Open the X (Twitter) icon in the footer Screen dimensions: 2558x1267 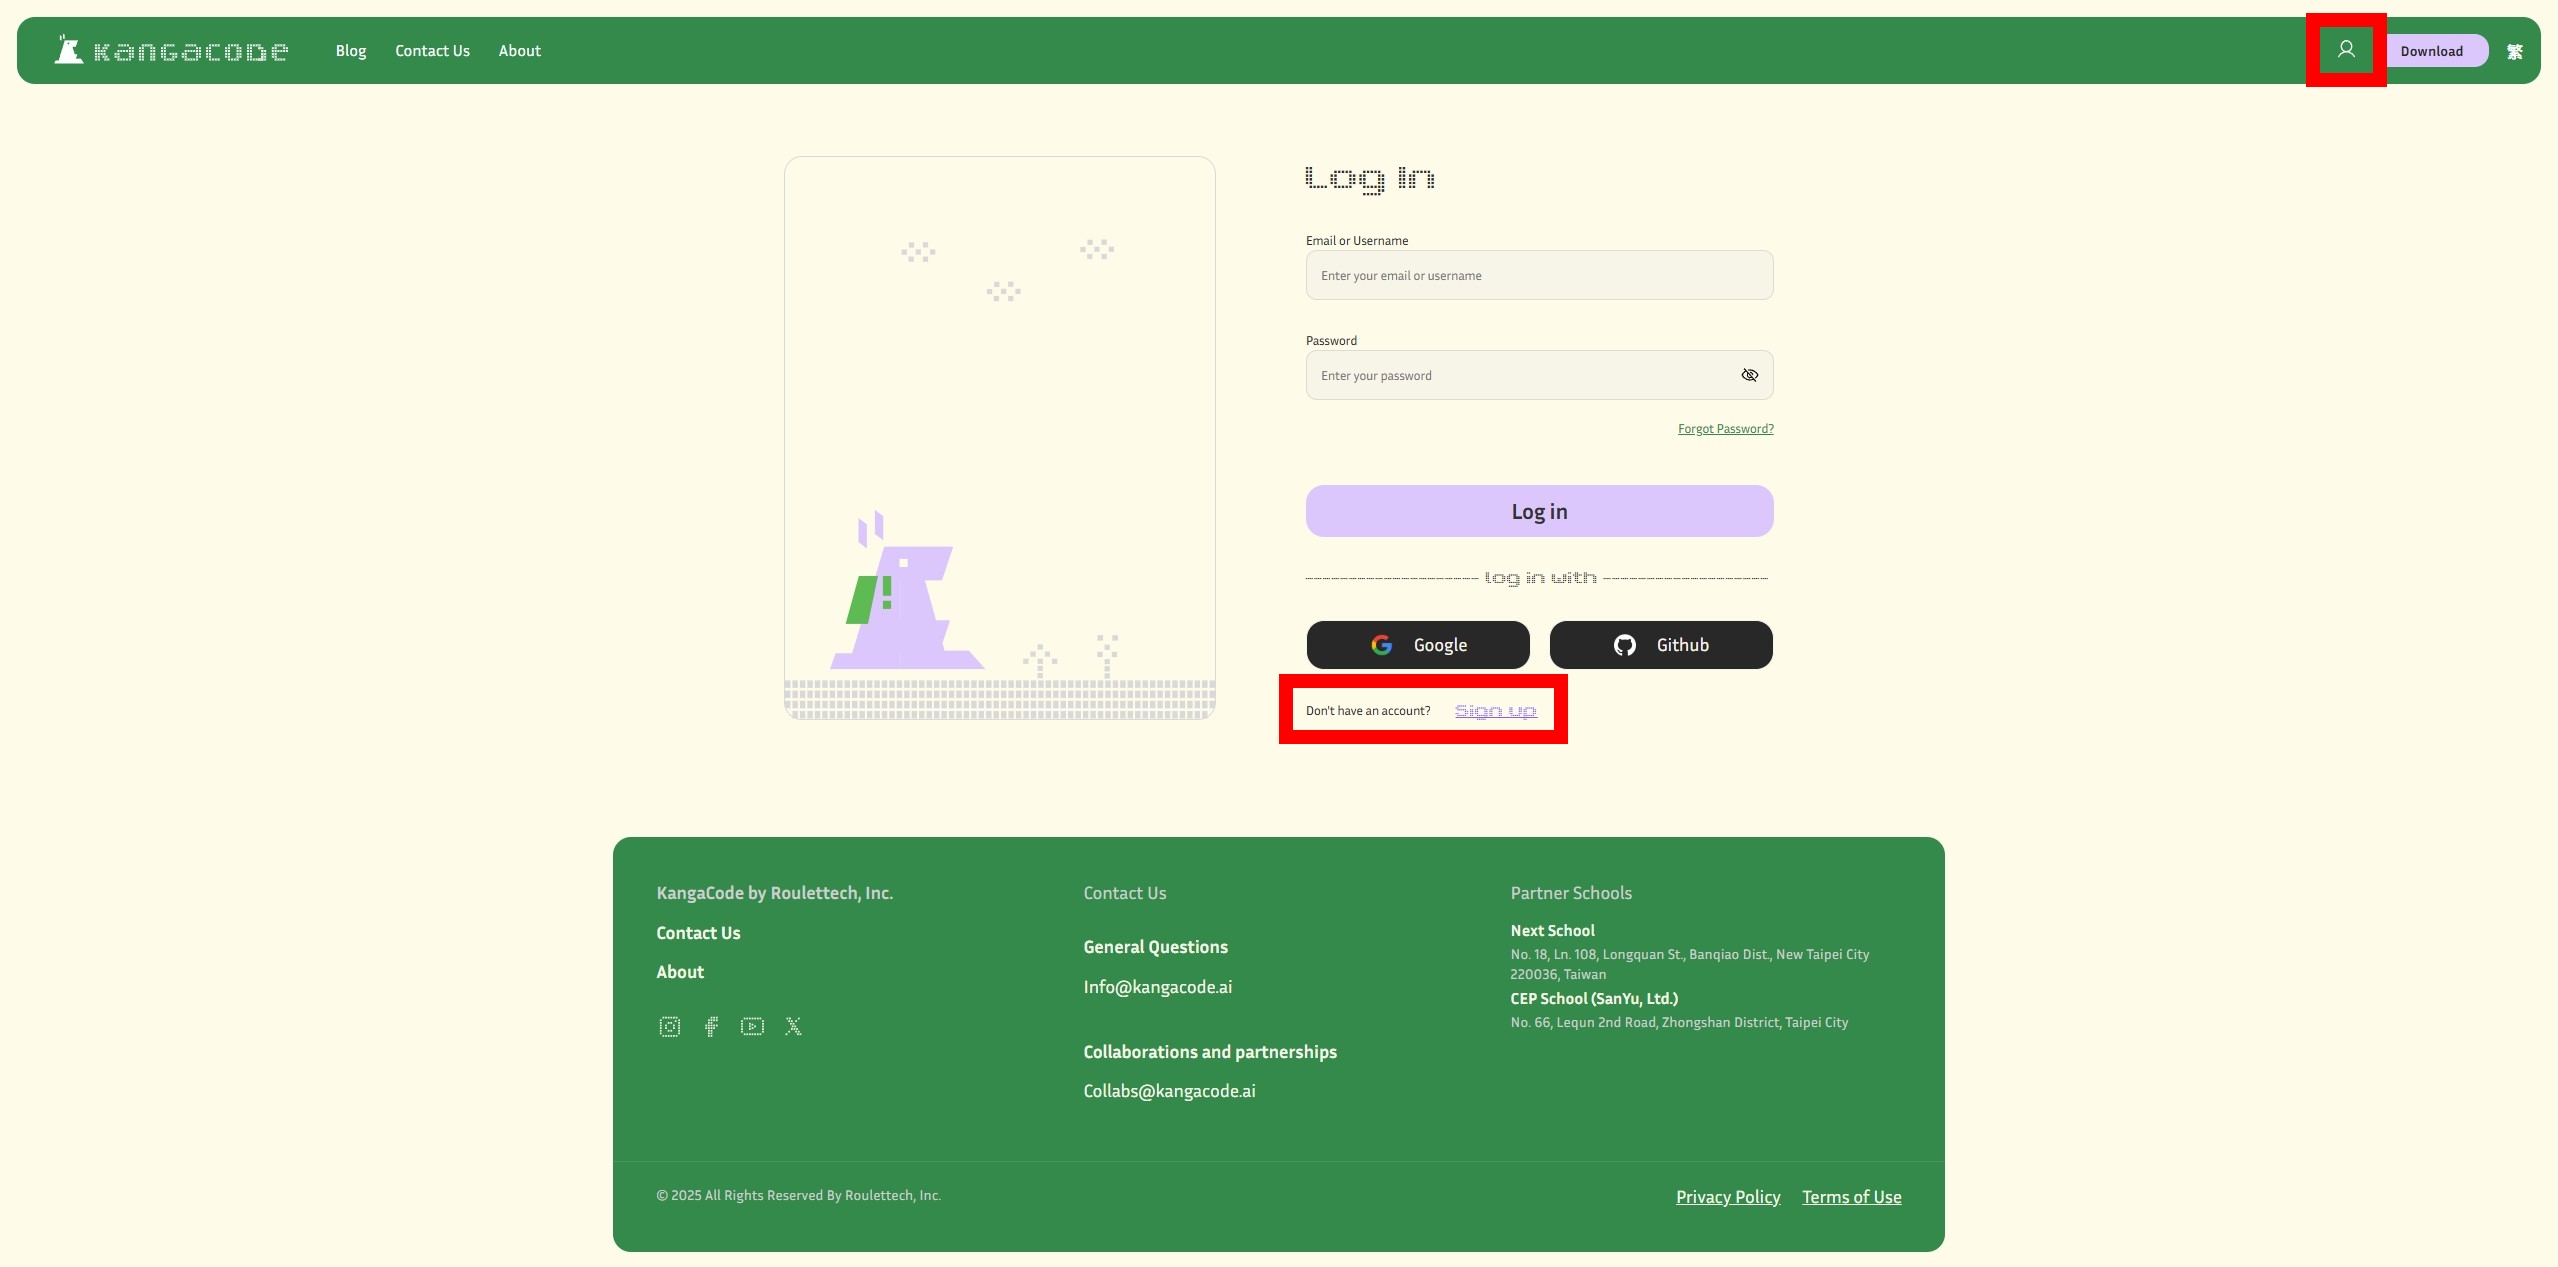pos(794,1027)
